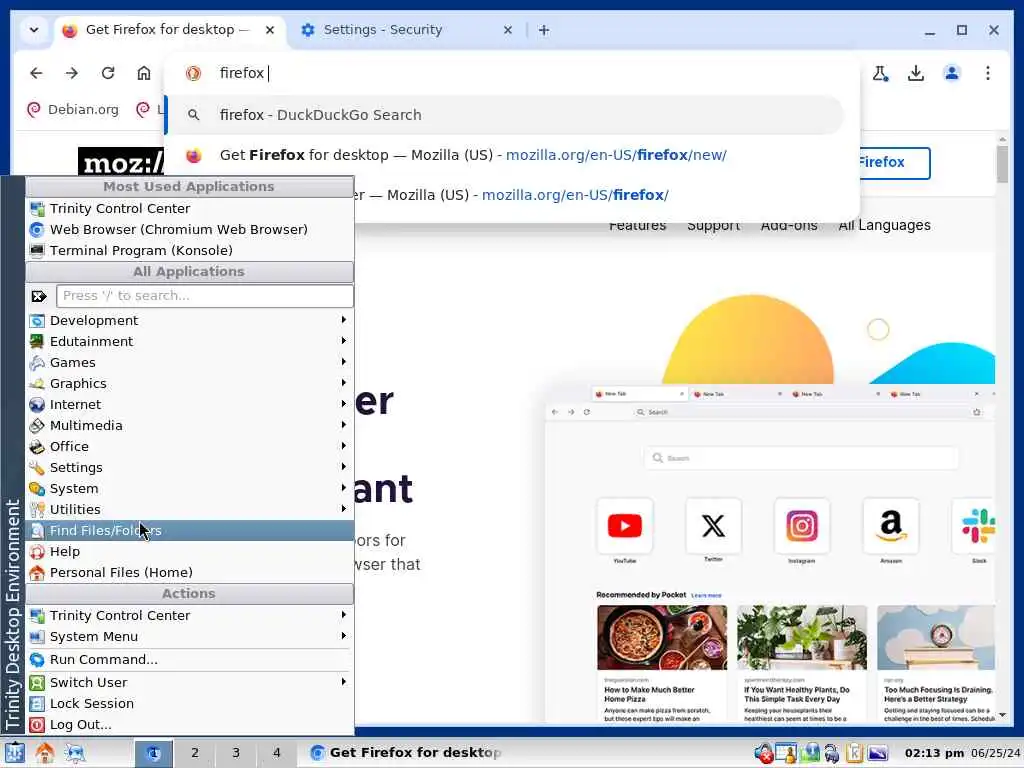
Task: Click the taskbar clock showing 02:13 pm
Action: click(934, 754)
